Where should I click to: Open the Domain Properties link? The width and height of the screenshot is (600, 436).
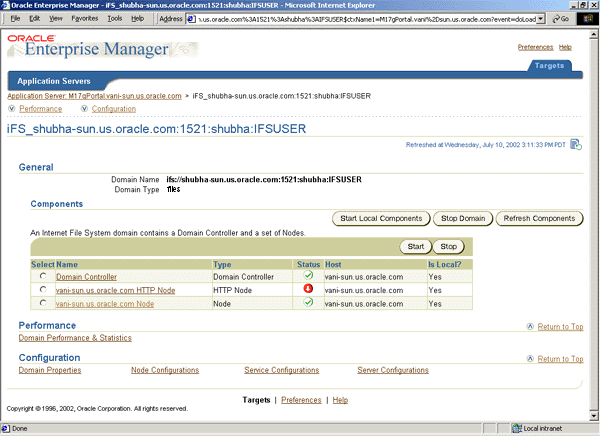point(50,370)
